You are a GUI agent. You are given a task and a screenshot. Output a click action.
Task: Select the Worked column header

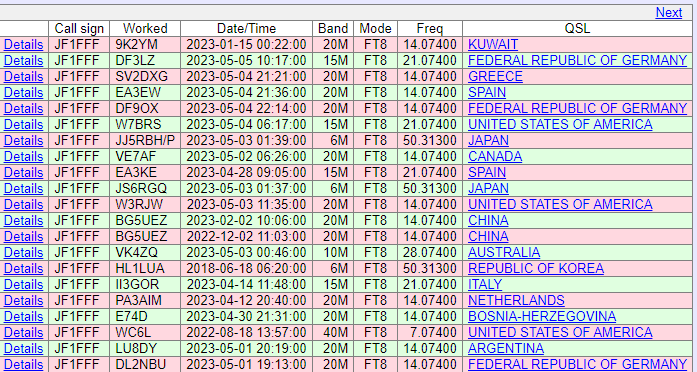coord(145,28)
